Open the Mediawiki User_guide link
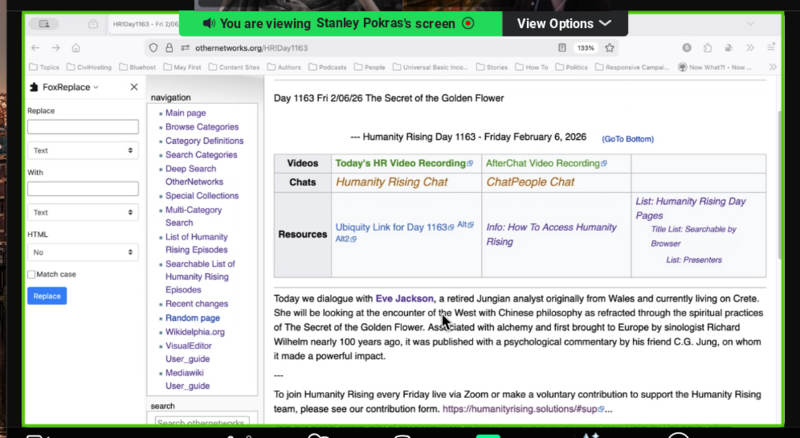800x438 pixels. point(187,379)
